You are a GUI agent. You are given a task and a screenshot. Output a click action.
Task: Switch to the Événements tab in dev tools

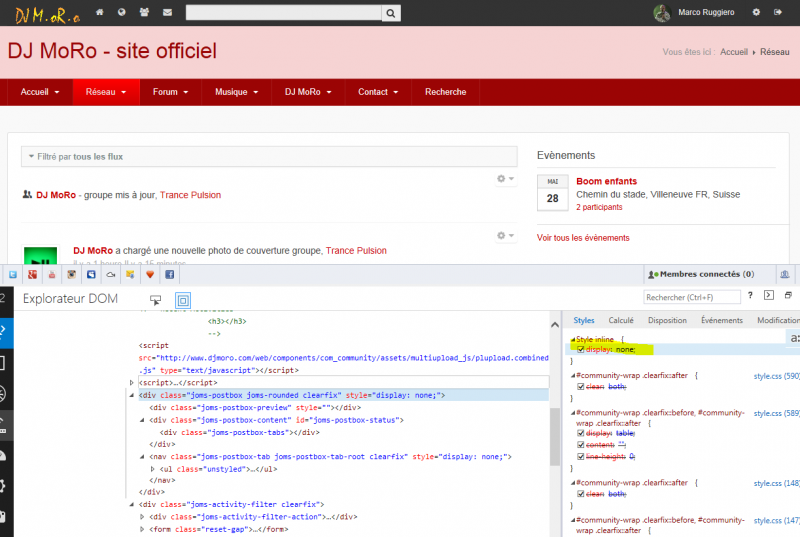tap(722, 320)
